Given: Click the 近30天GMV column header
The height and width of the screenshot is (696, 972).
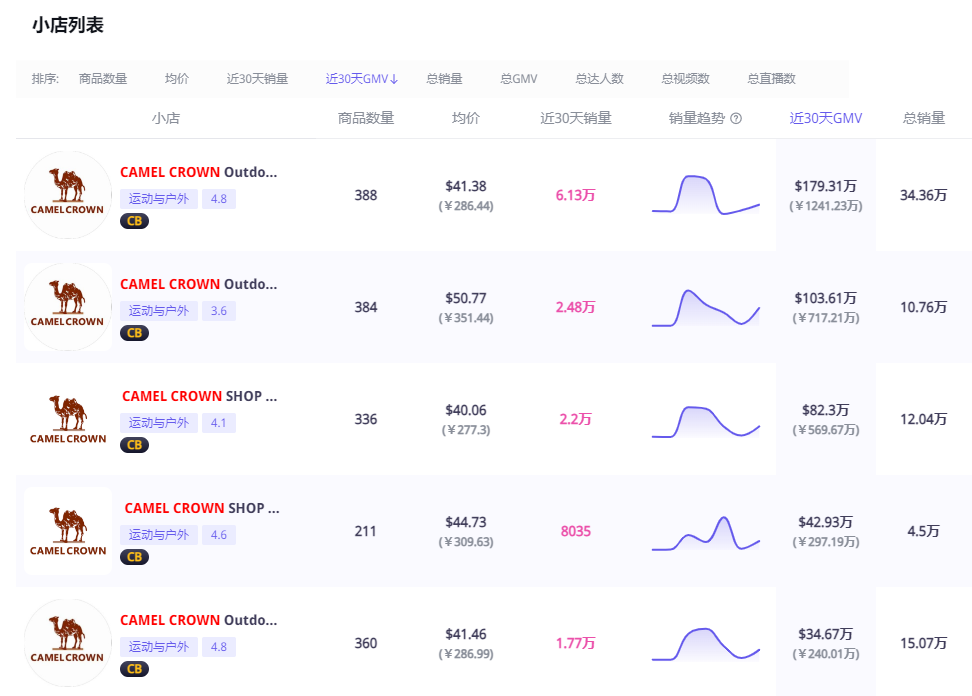Looking at the screenshot, I should pyautogui.click(x=825, y=118).
